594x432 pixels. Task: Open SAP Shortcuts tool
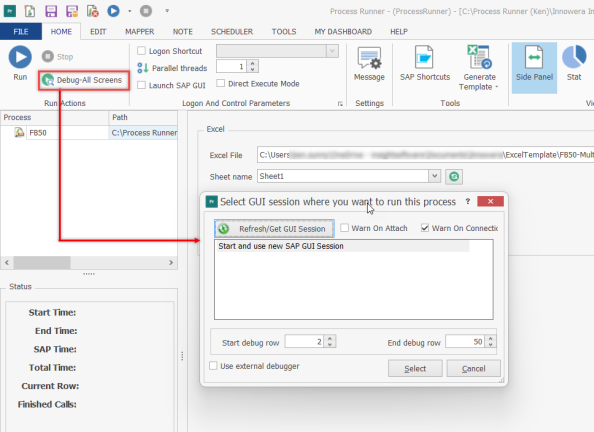(425, 63)
